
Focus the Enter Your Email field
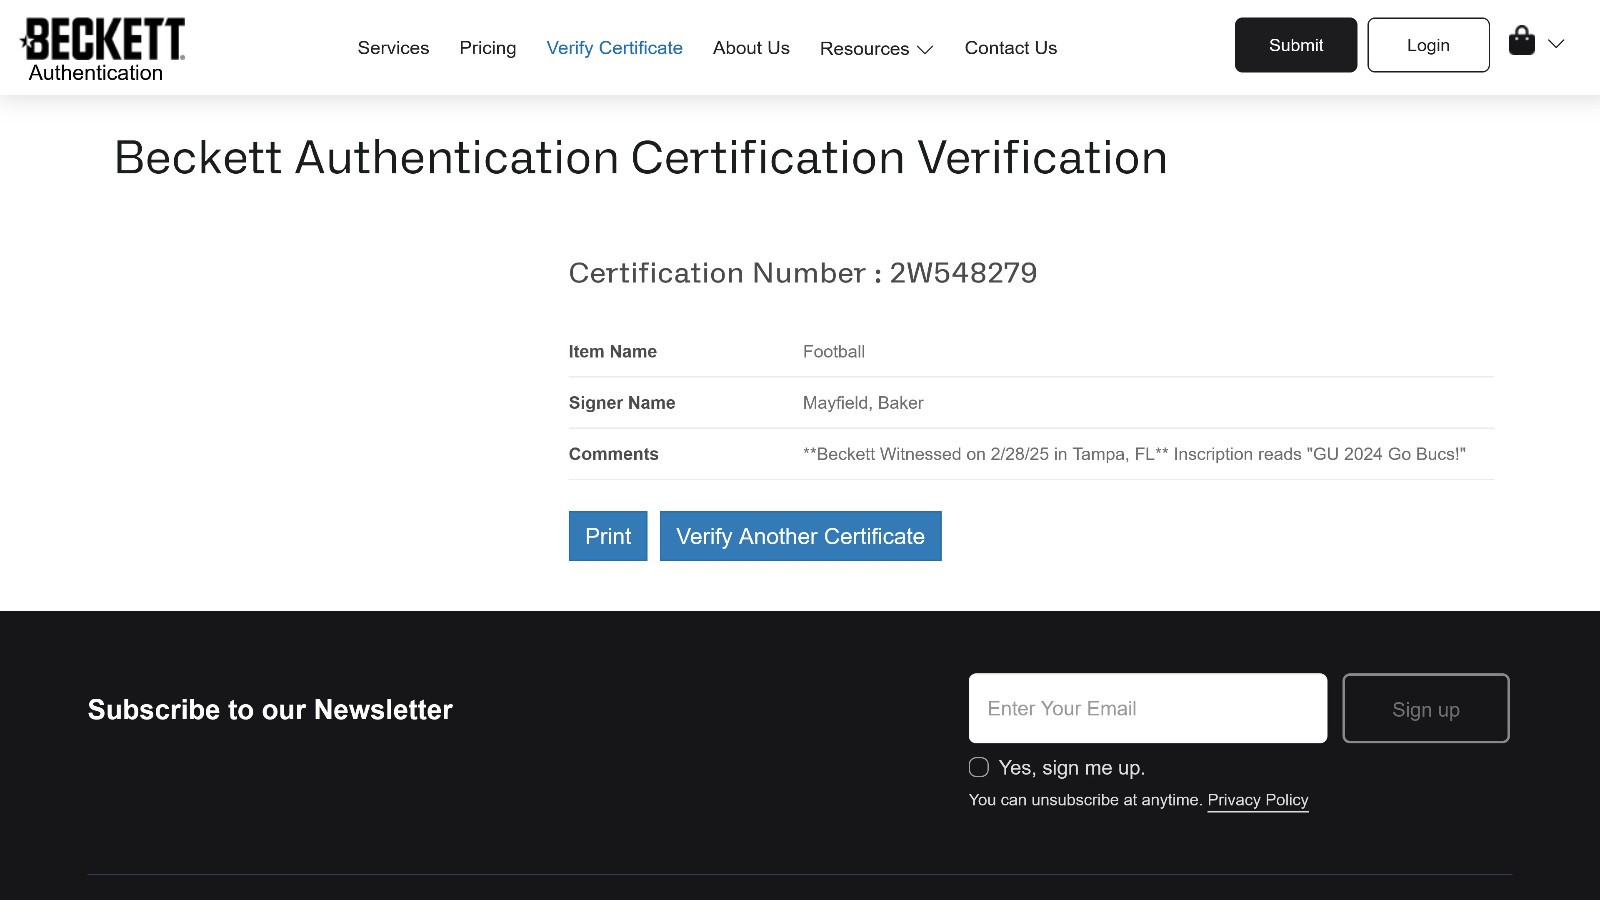click(1147, 708)
